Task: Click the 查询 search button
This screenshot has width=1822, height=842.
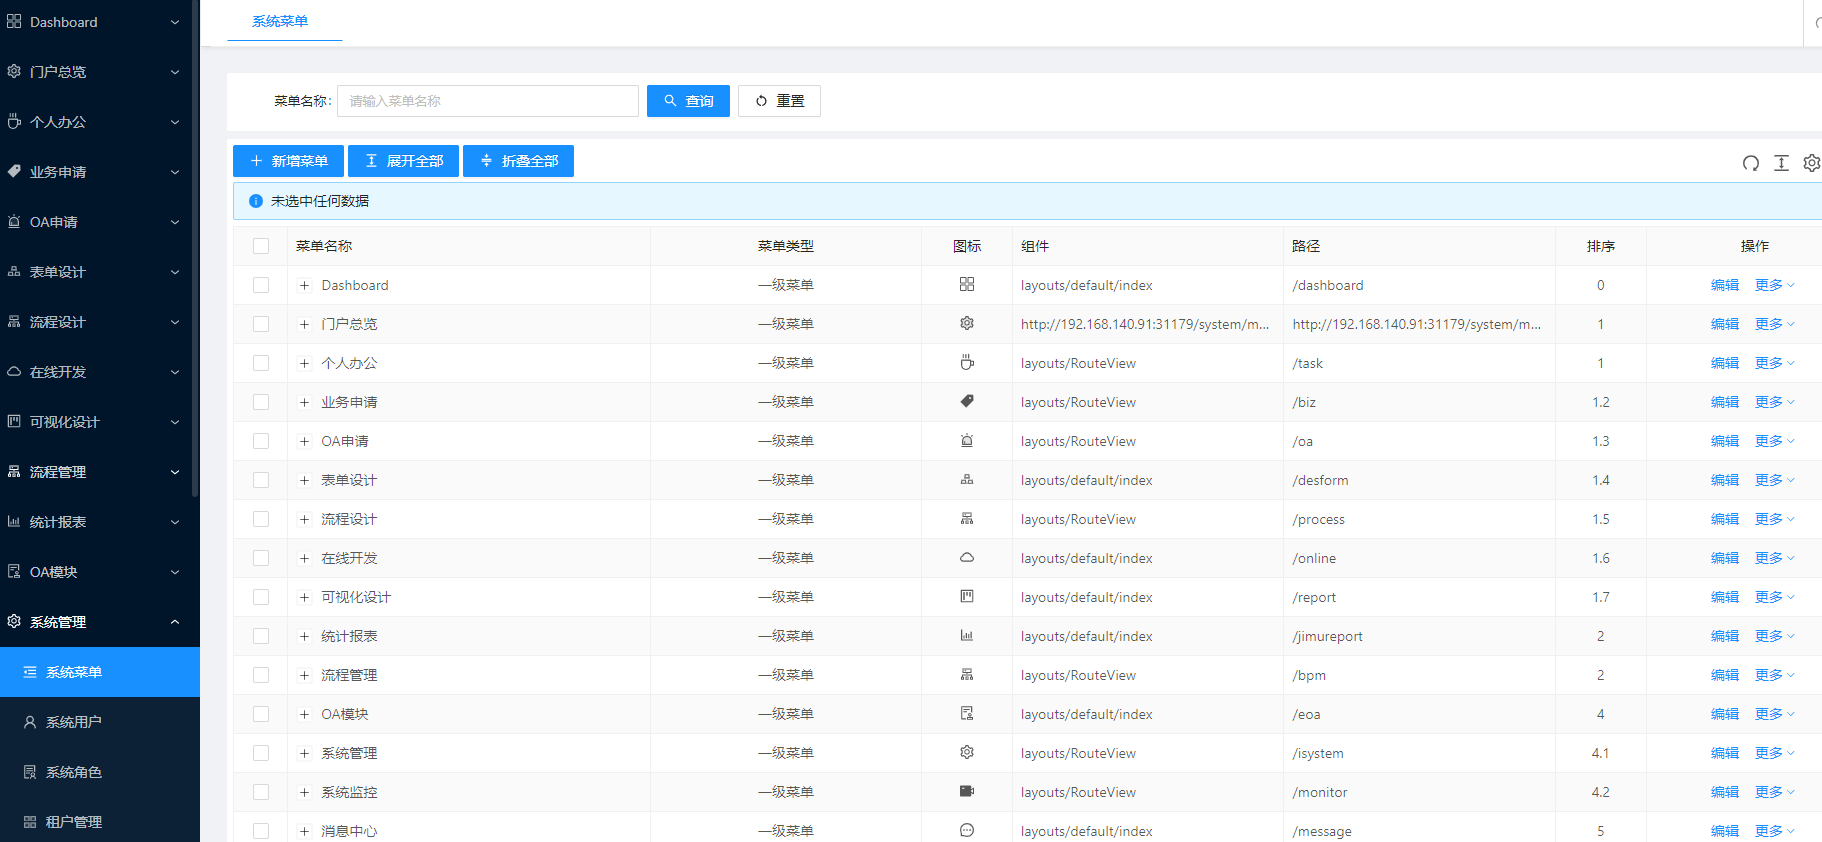Action: (x=688, y=101)
